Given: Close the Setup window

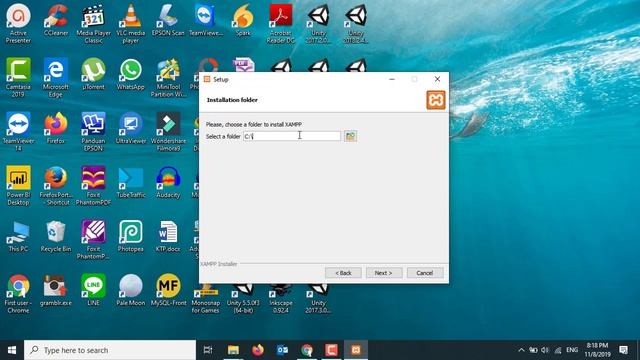Looking at the screenshot, I should tap(437, 79).
